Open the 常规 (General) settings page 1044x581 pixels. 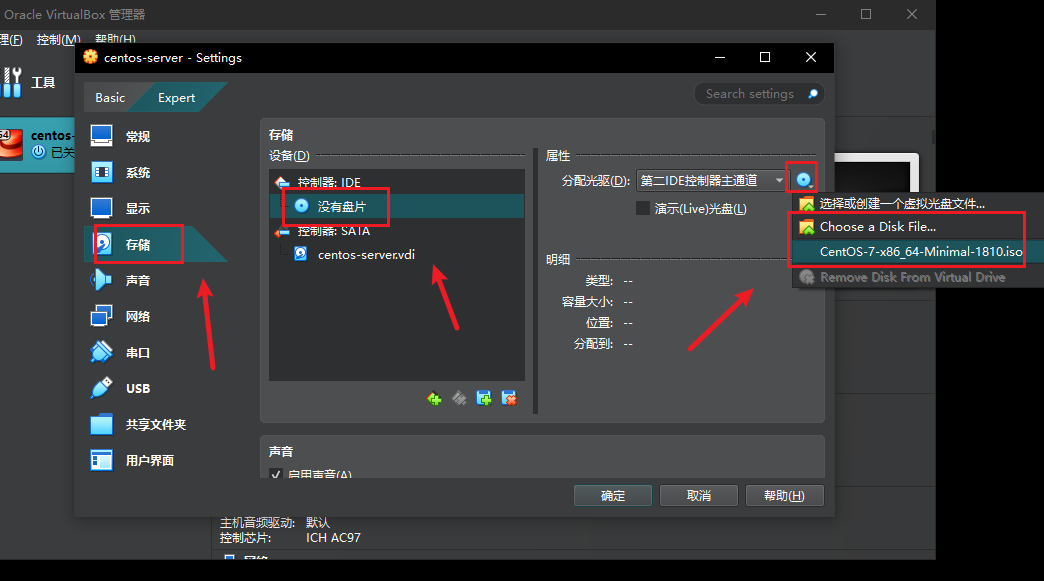[121, 136]
